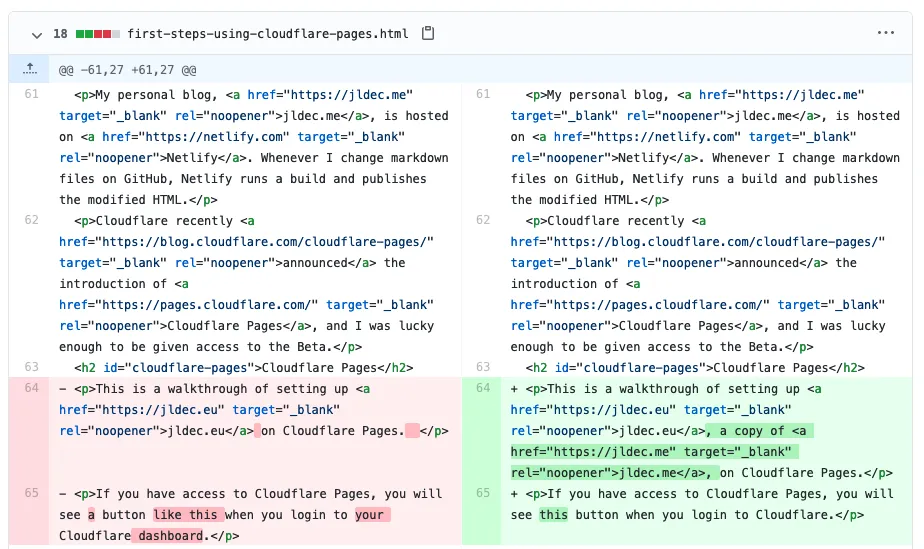Click 'href="https://pages.cloudflare.com/"' in right pane
The width and height of the screenshot is (924, 549).
click(640, 305)
